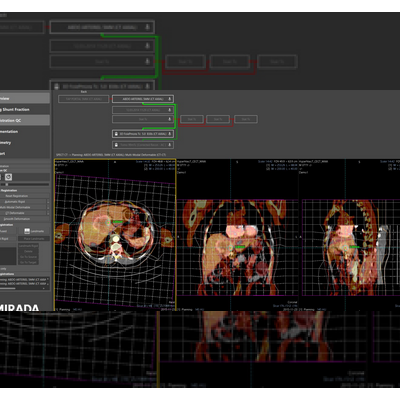This screenshot has height=400, width=400.
Task: Select the Registration QC workflow step
Action: (25, 120)
